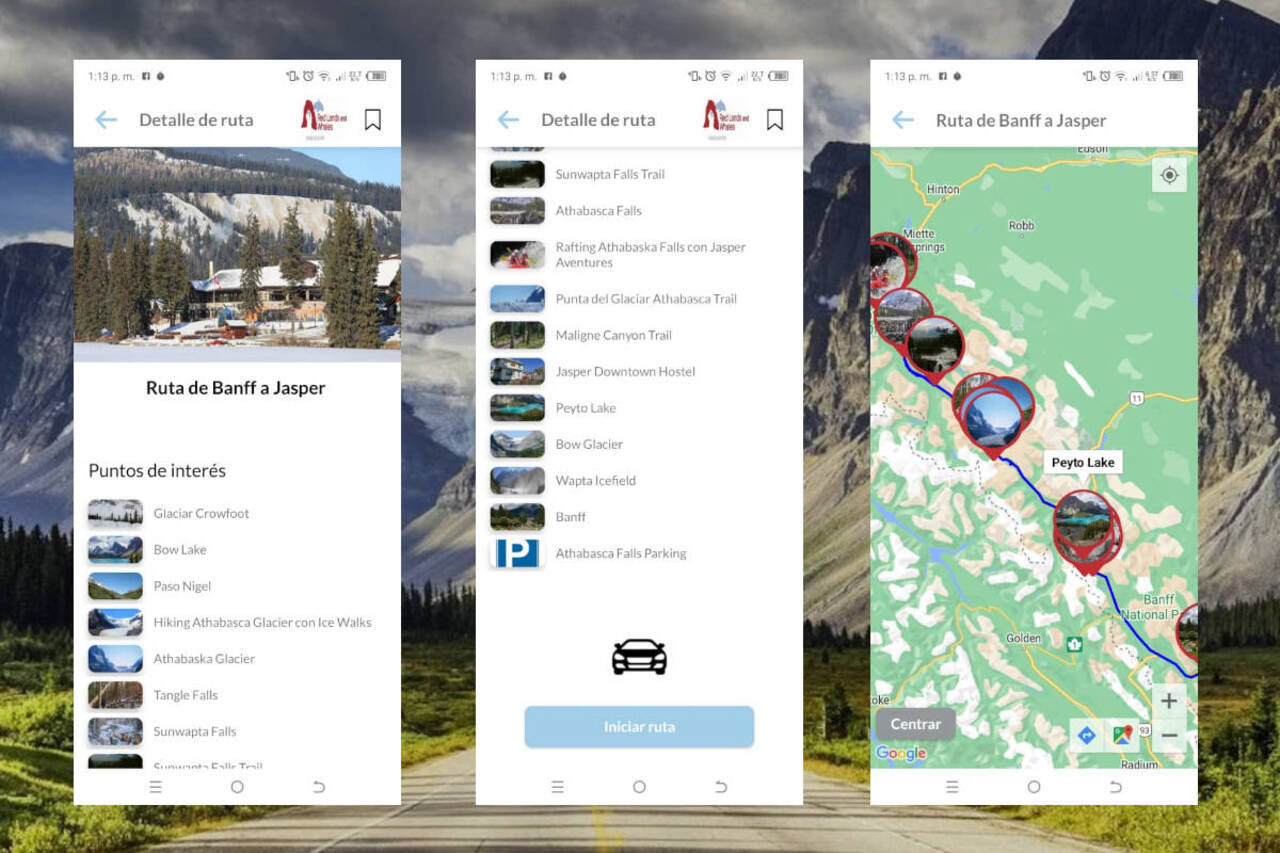This screenshot has width=1280, height=853.
Task: Tap the Android home circle on the left phone
Action: tap(237, 787)
